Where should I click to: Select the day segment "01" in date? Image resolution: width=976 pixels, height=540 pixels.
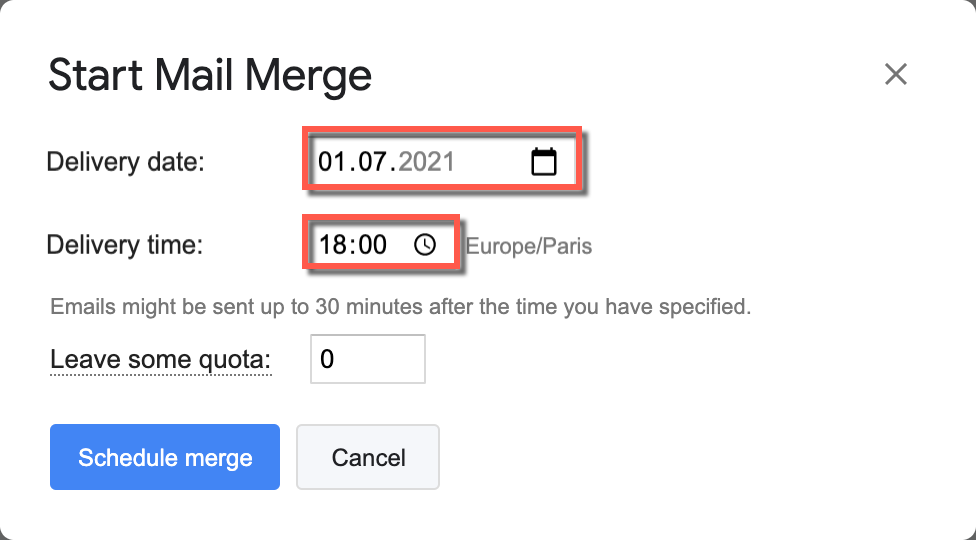click(332, 161)
